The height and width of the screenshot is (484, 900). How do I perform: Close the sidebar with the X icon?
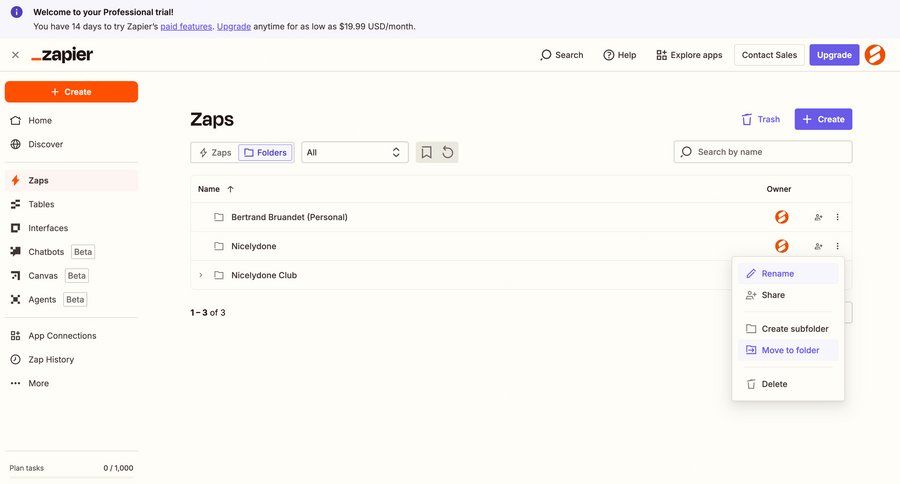pos(15,55)
